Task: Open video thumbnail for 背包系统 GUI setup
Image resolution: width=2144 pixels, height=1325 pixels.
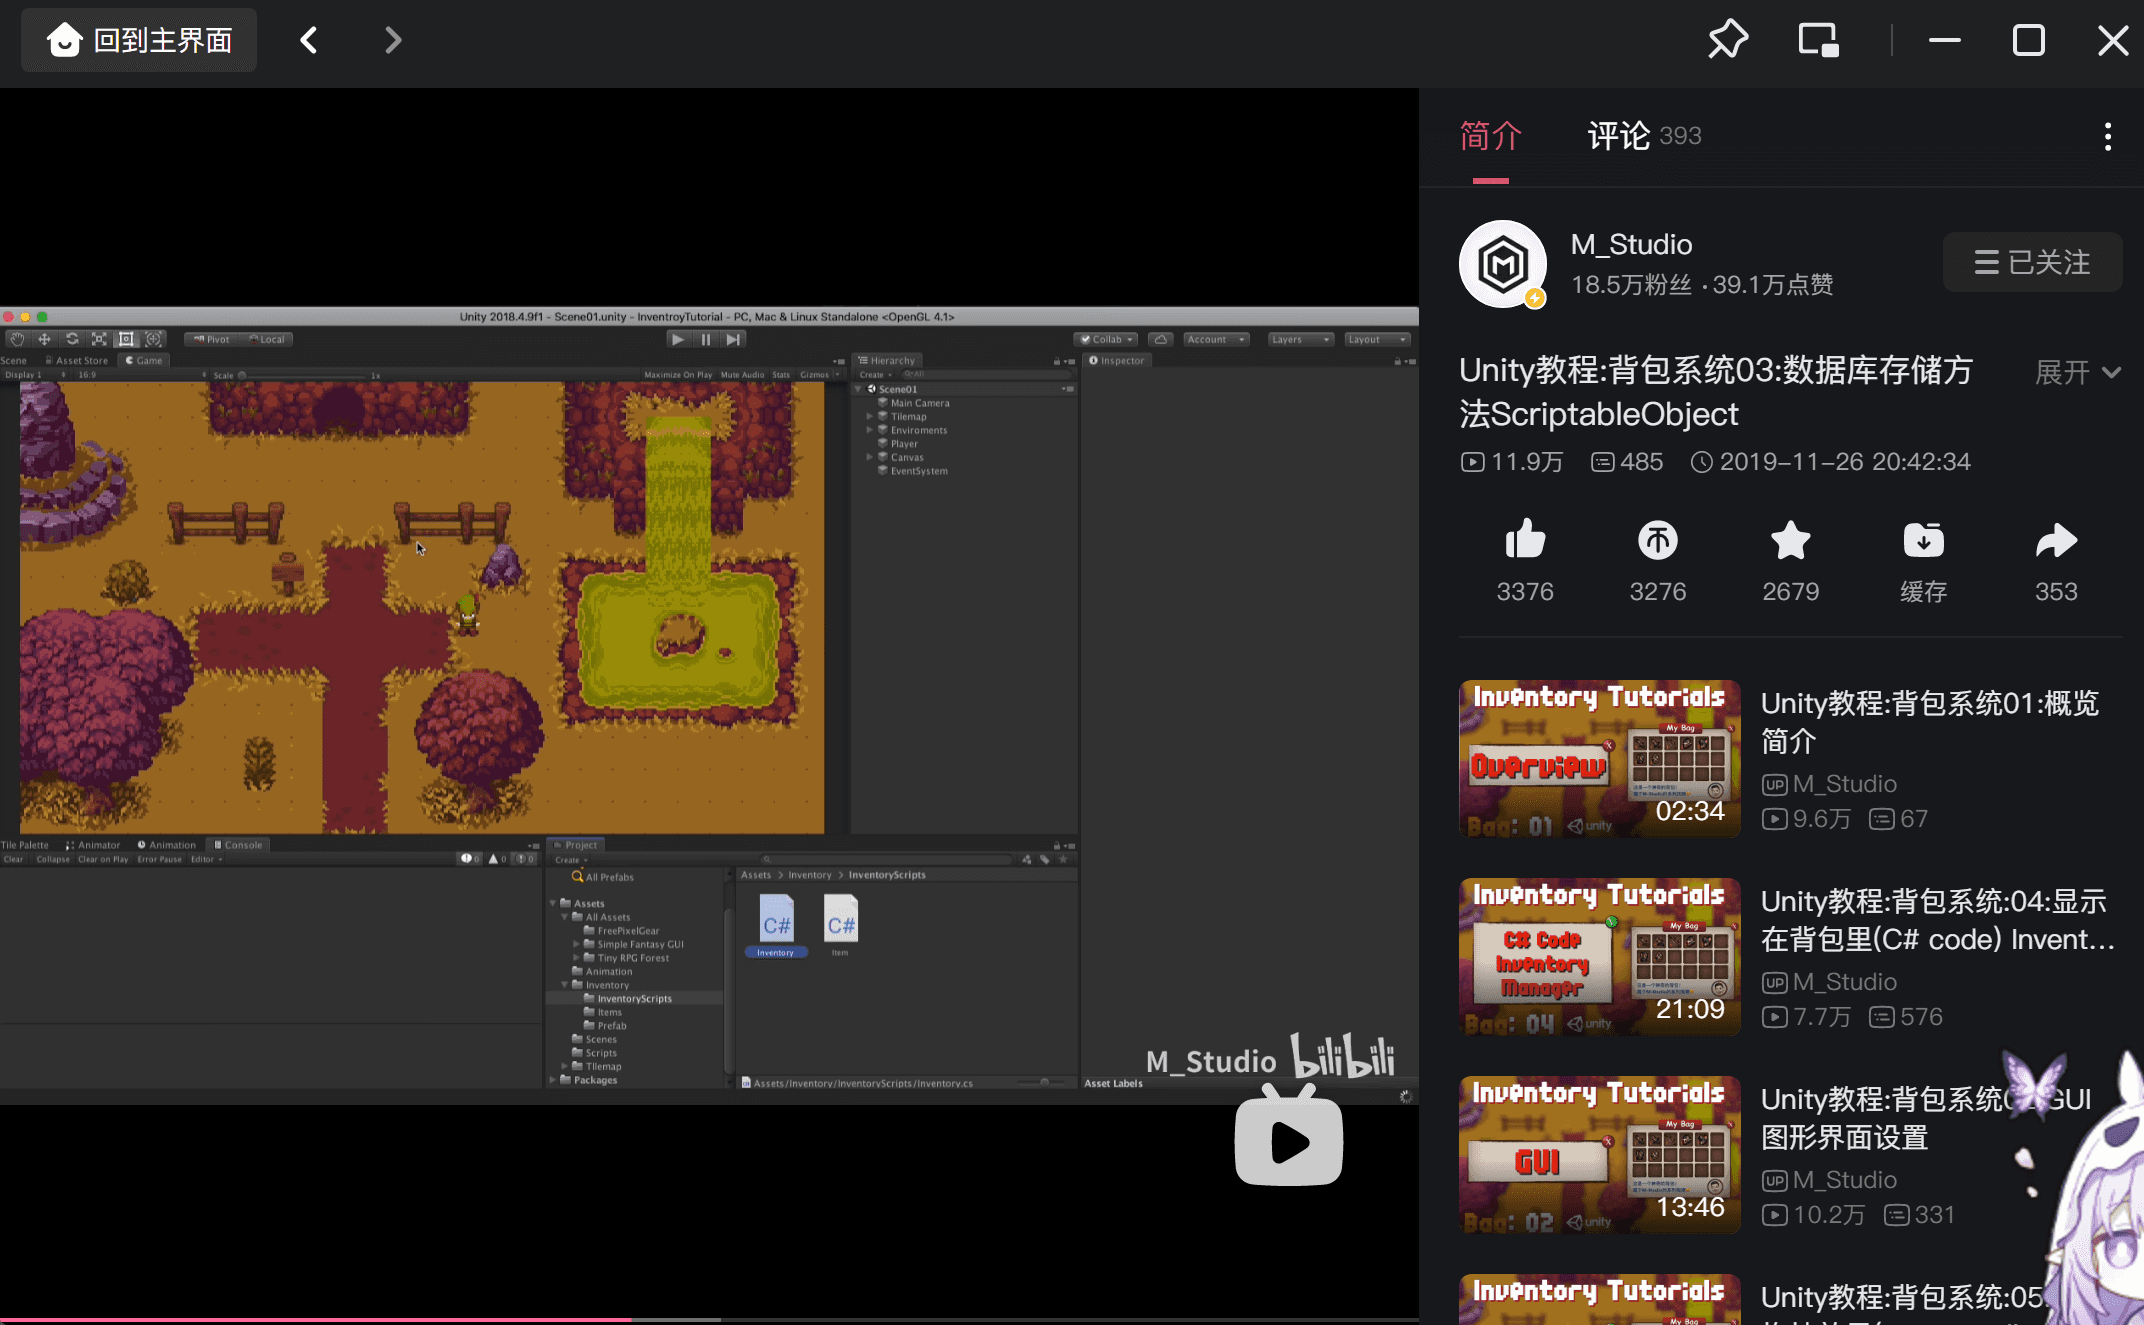Action: pos(1600,1154)
